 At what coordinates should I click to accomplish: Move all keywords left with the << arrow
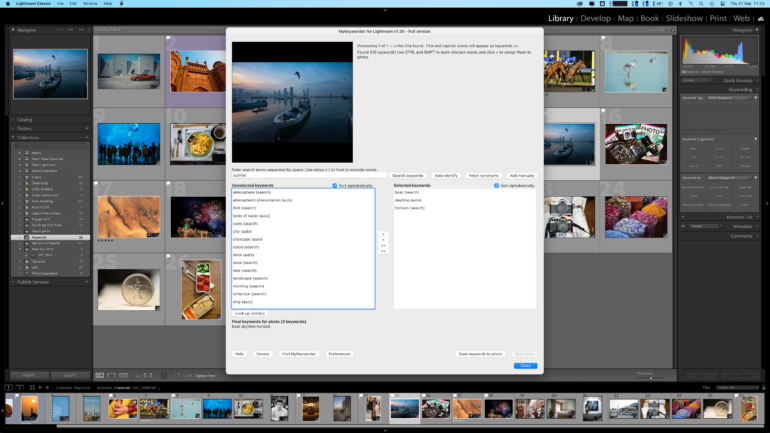(383, 251)
